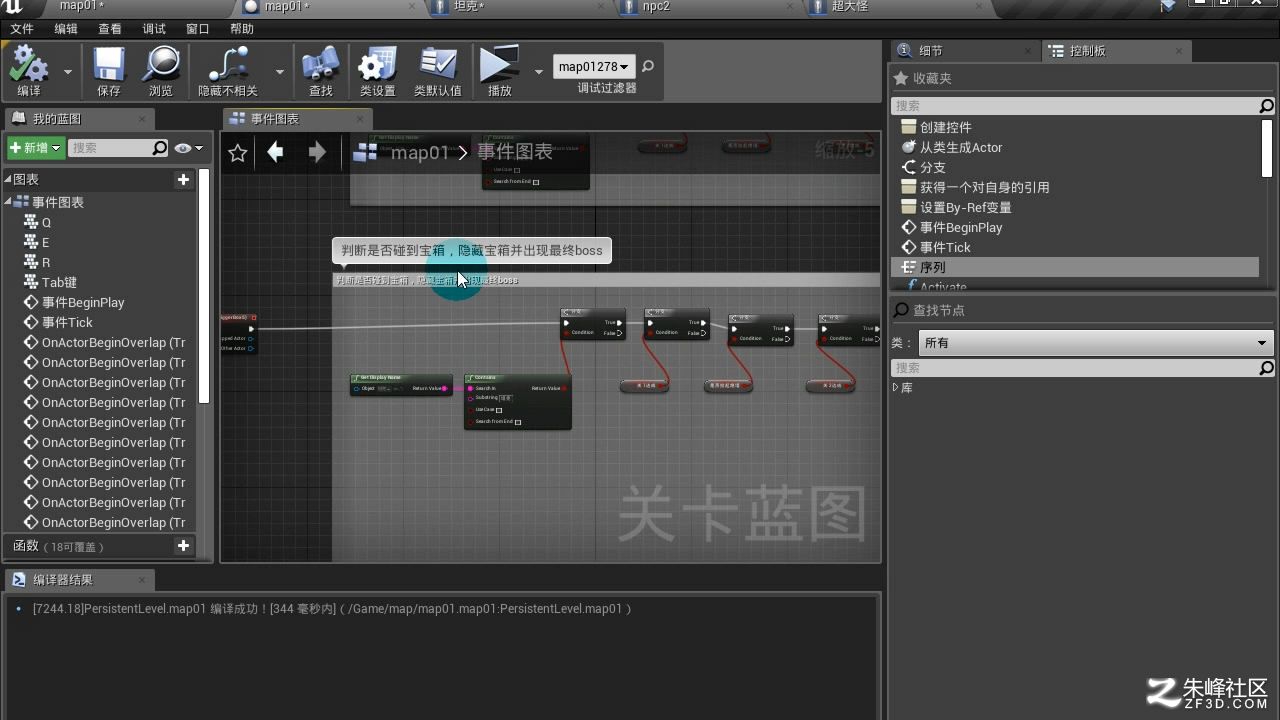Open the 帮助 menu
Image resolution: width=1280 pixels, height=720 pixels.
(242, 29)
